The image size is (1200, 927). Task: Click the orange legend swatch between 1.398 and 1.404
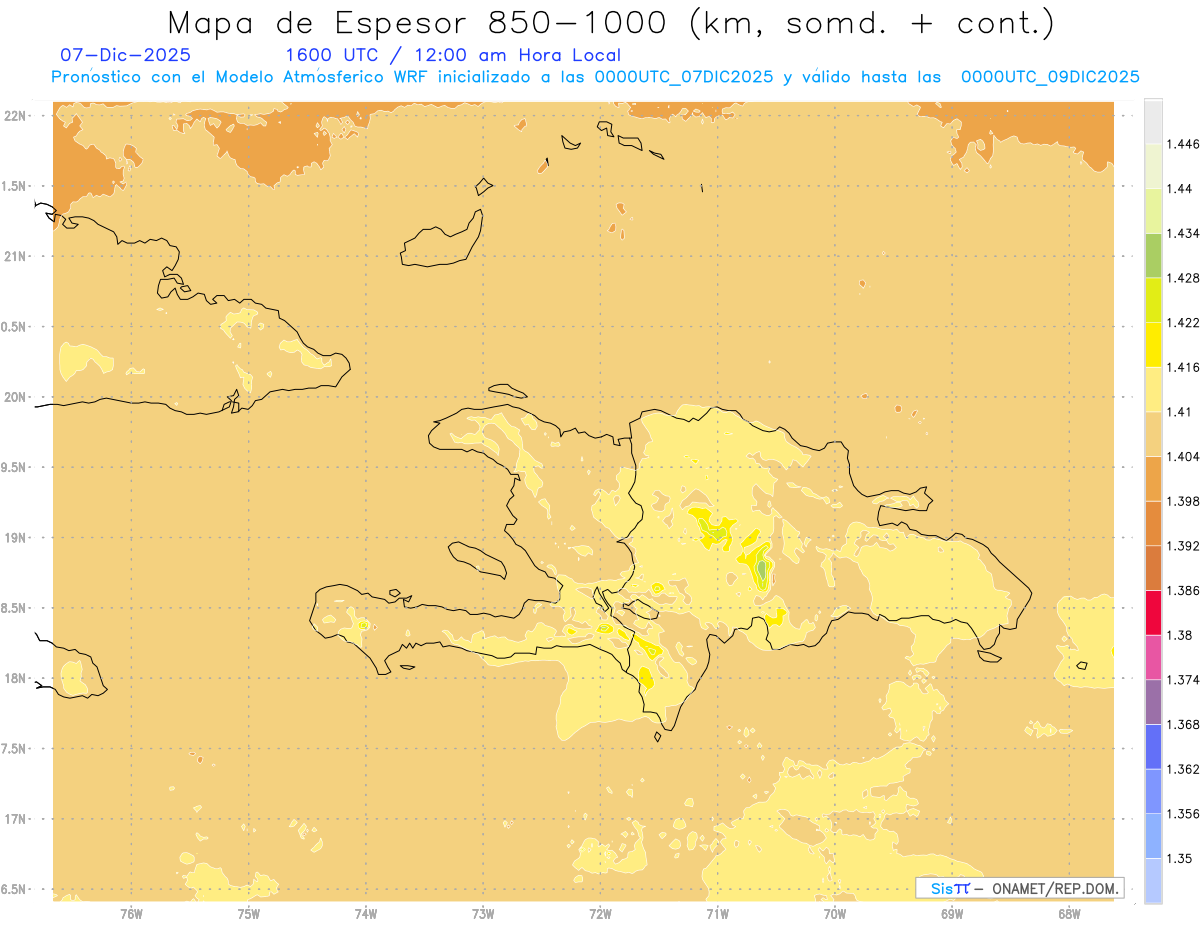click(1153, 478)
